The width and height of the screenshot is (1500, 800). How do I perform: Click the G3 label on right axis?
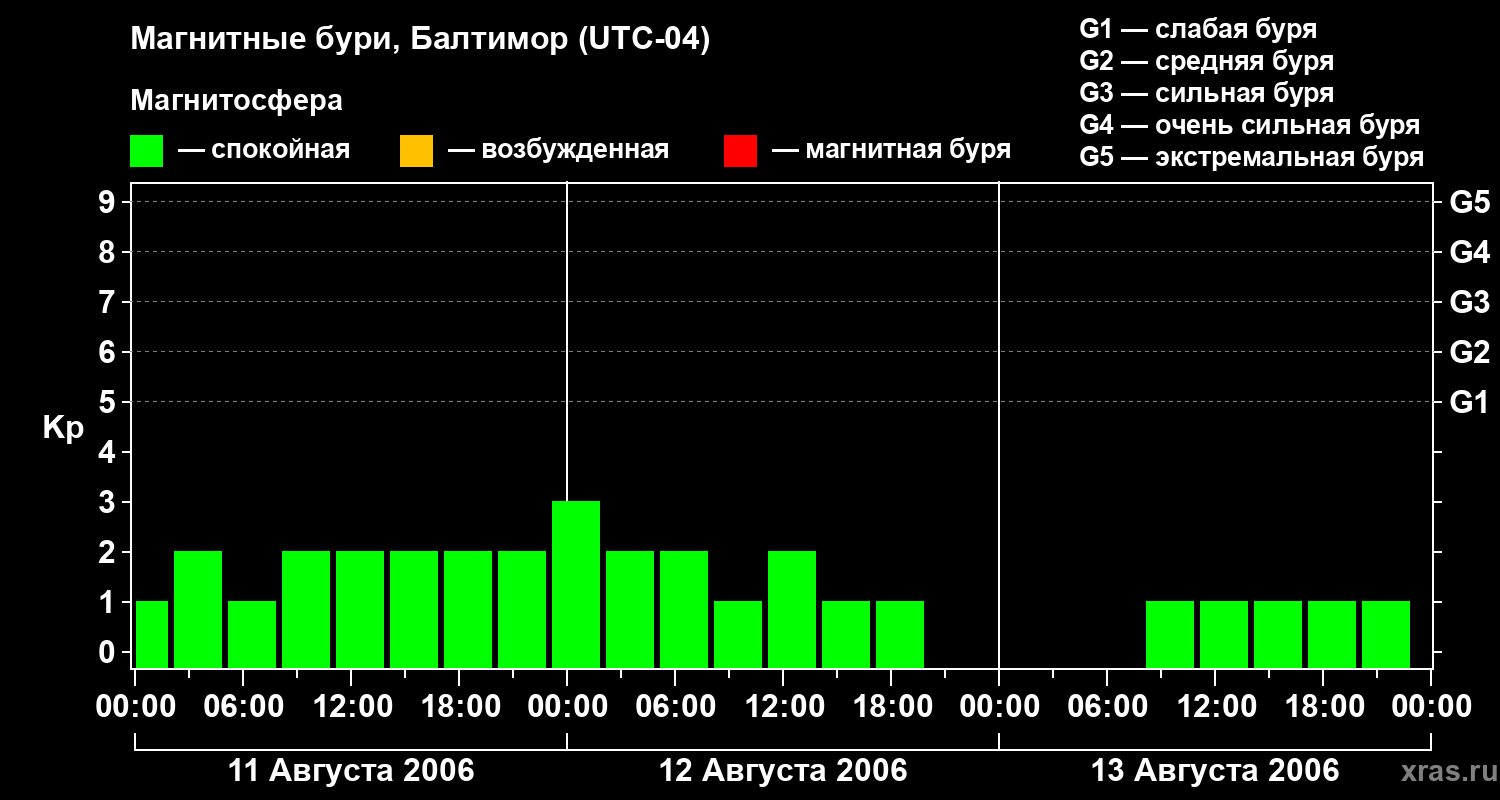click(x=1469, y=302)
